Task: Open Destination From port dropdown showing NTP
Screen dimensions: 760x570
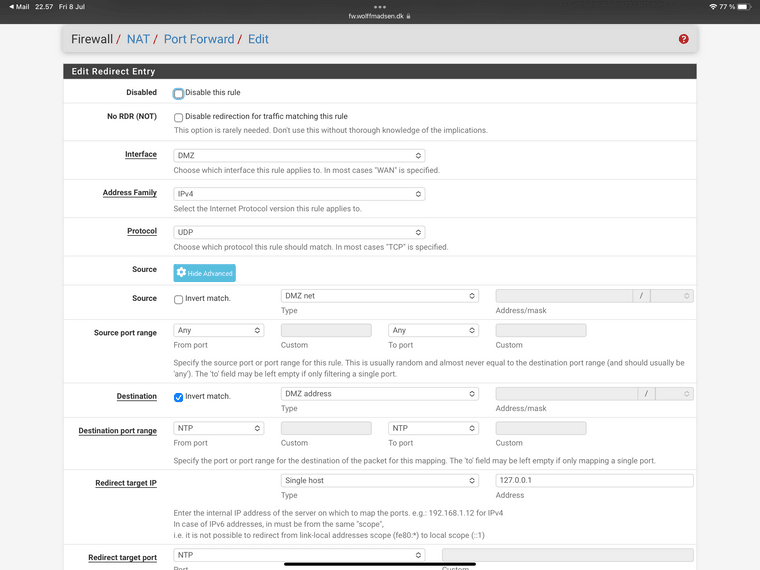Action: [x=219, y=428]
